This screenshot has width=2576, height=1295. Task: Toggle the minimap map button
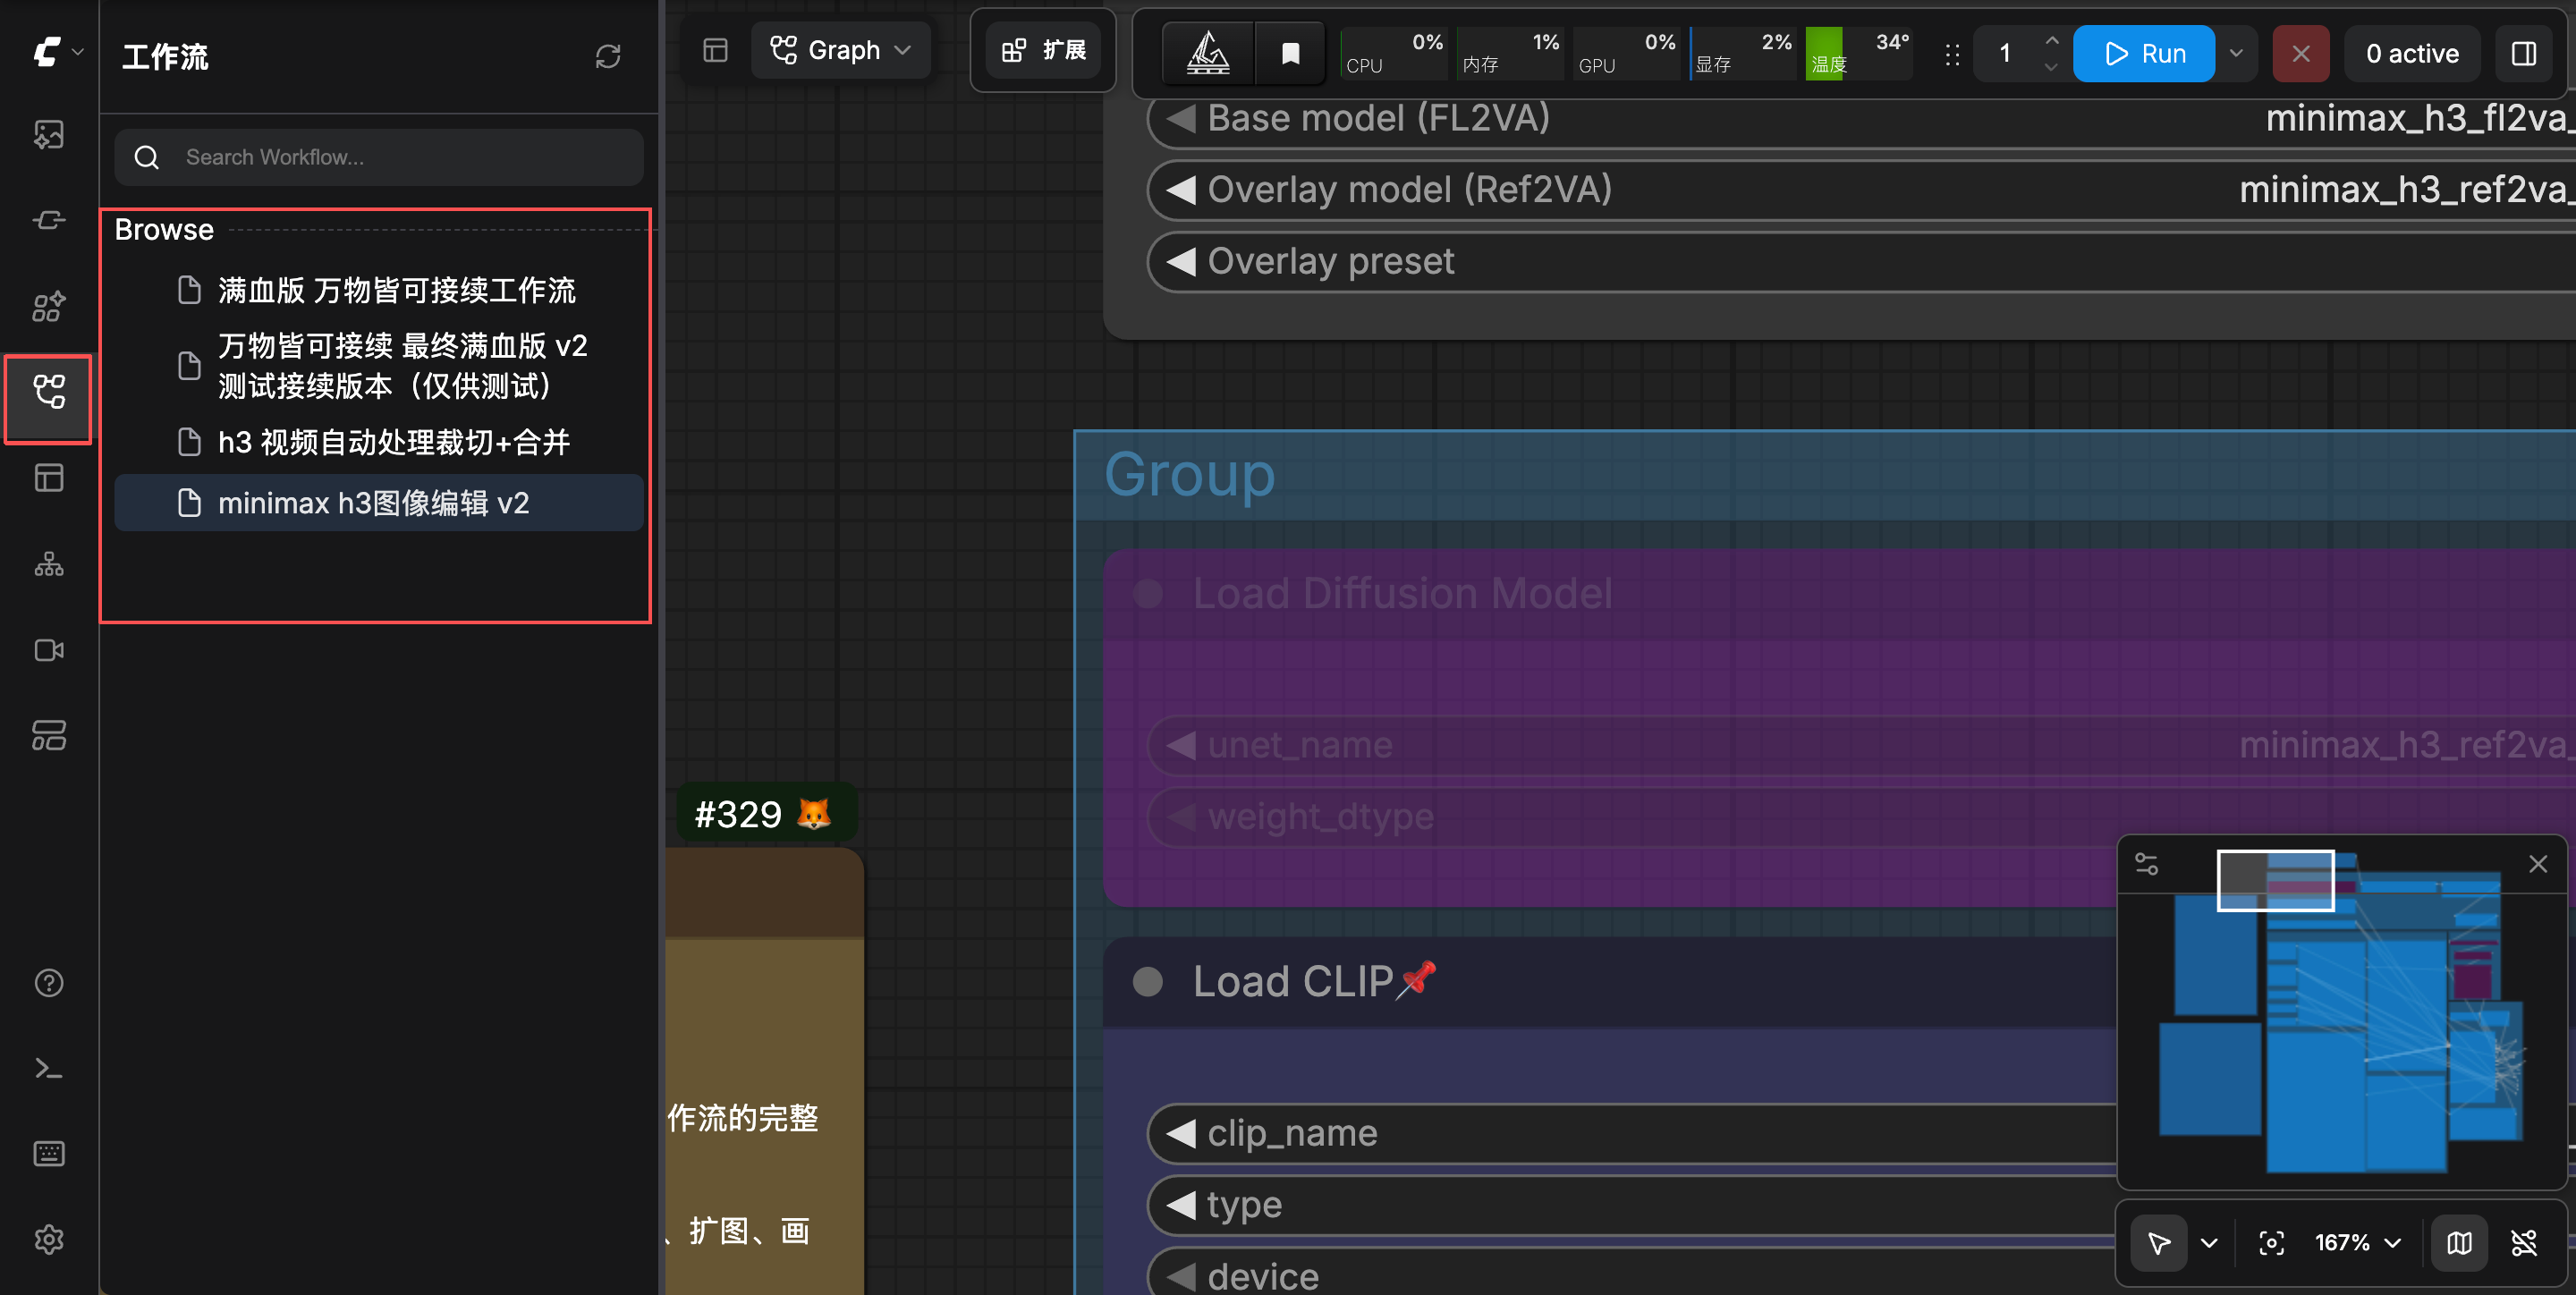click(x=2459, y=1243)
